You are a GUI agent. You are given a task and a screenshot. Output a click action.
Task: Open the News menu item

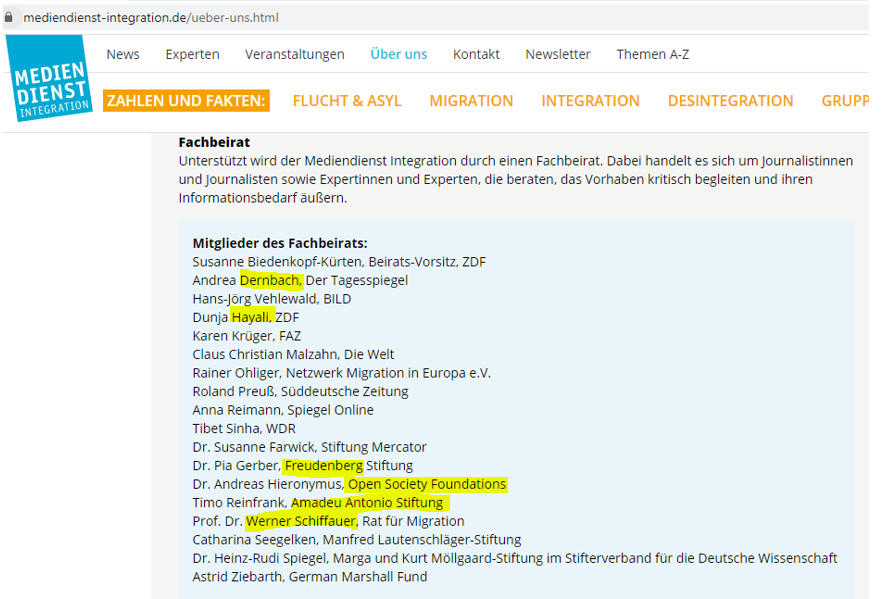pos(122,54)
